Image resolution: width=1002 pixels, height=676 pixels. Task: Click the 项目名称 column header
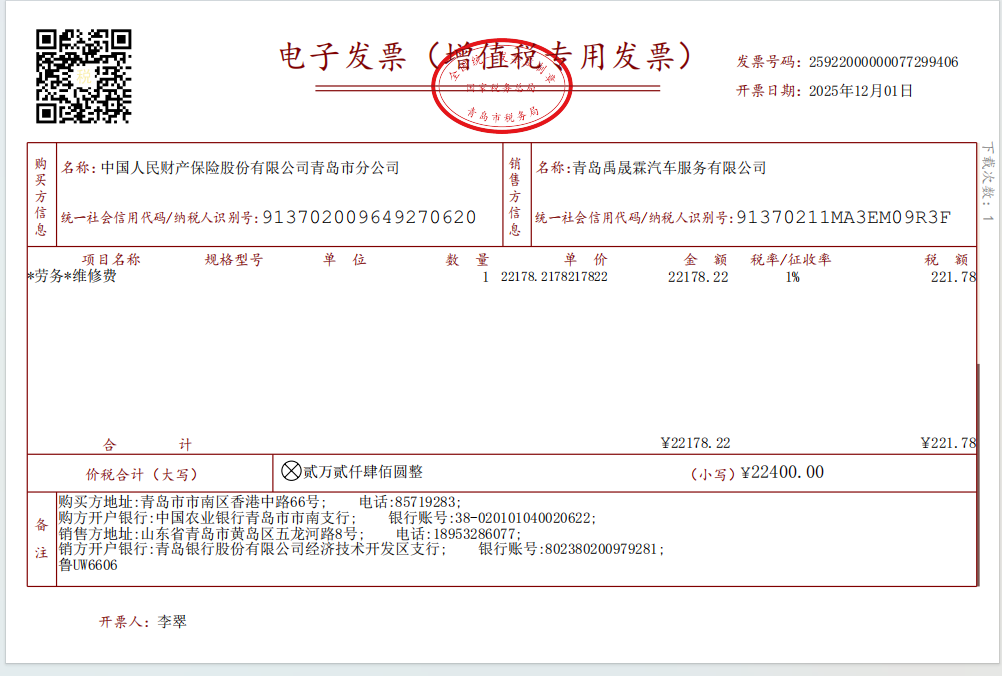coord(110,260)
